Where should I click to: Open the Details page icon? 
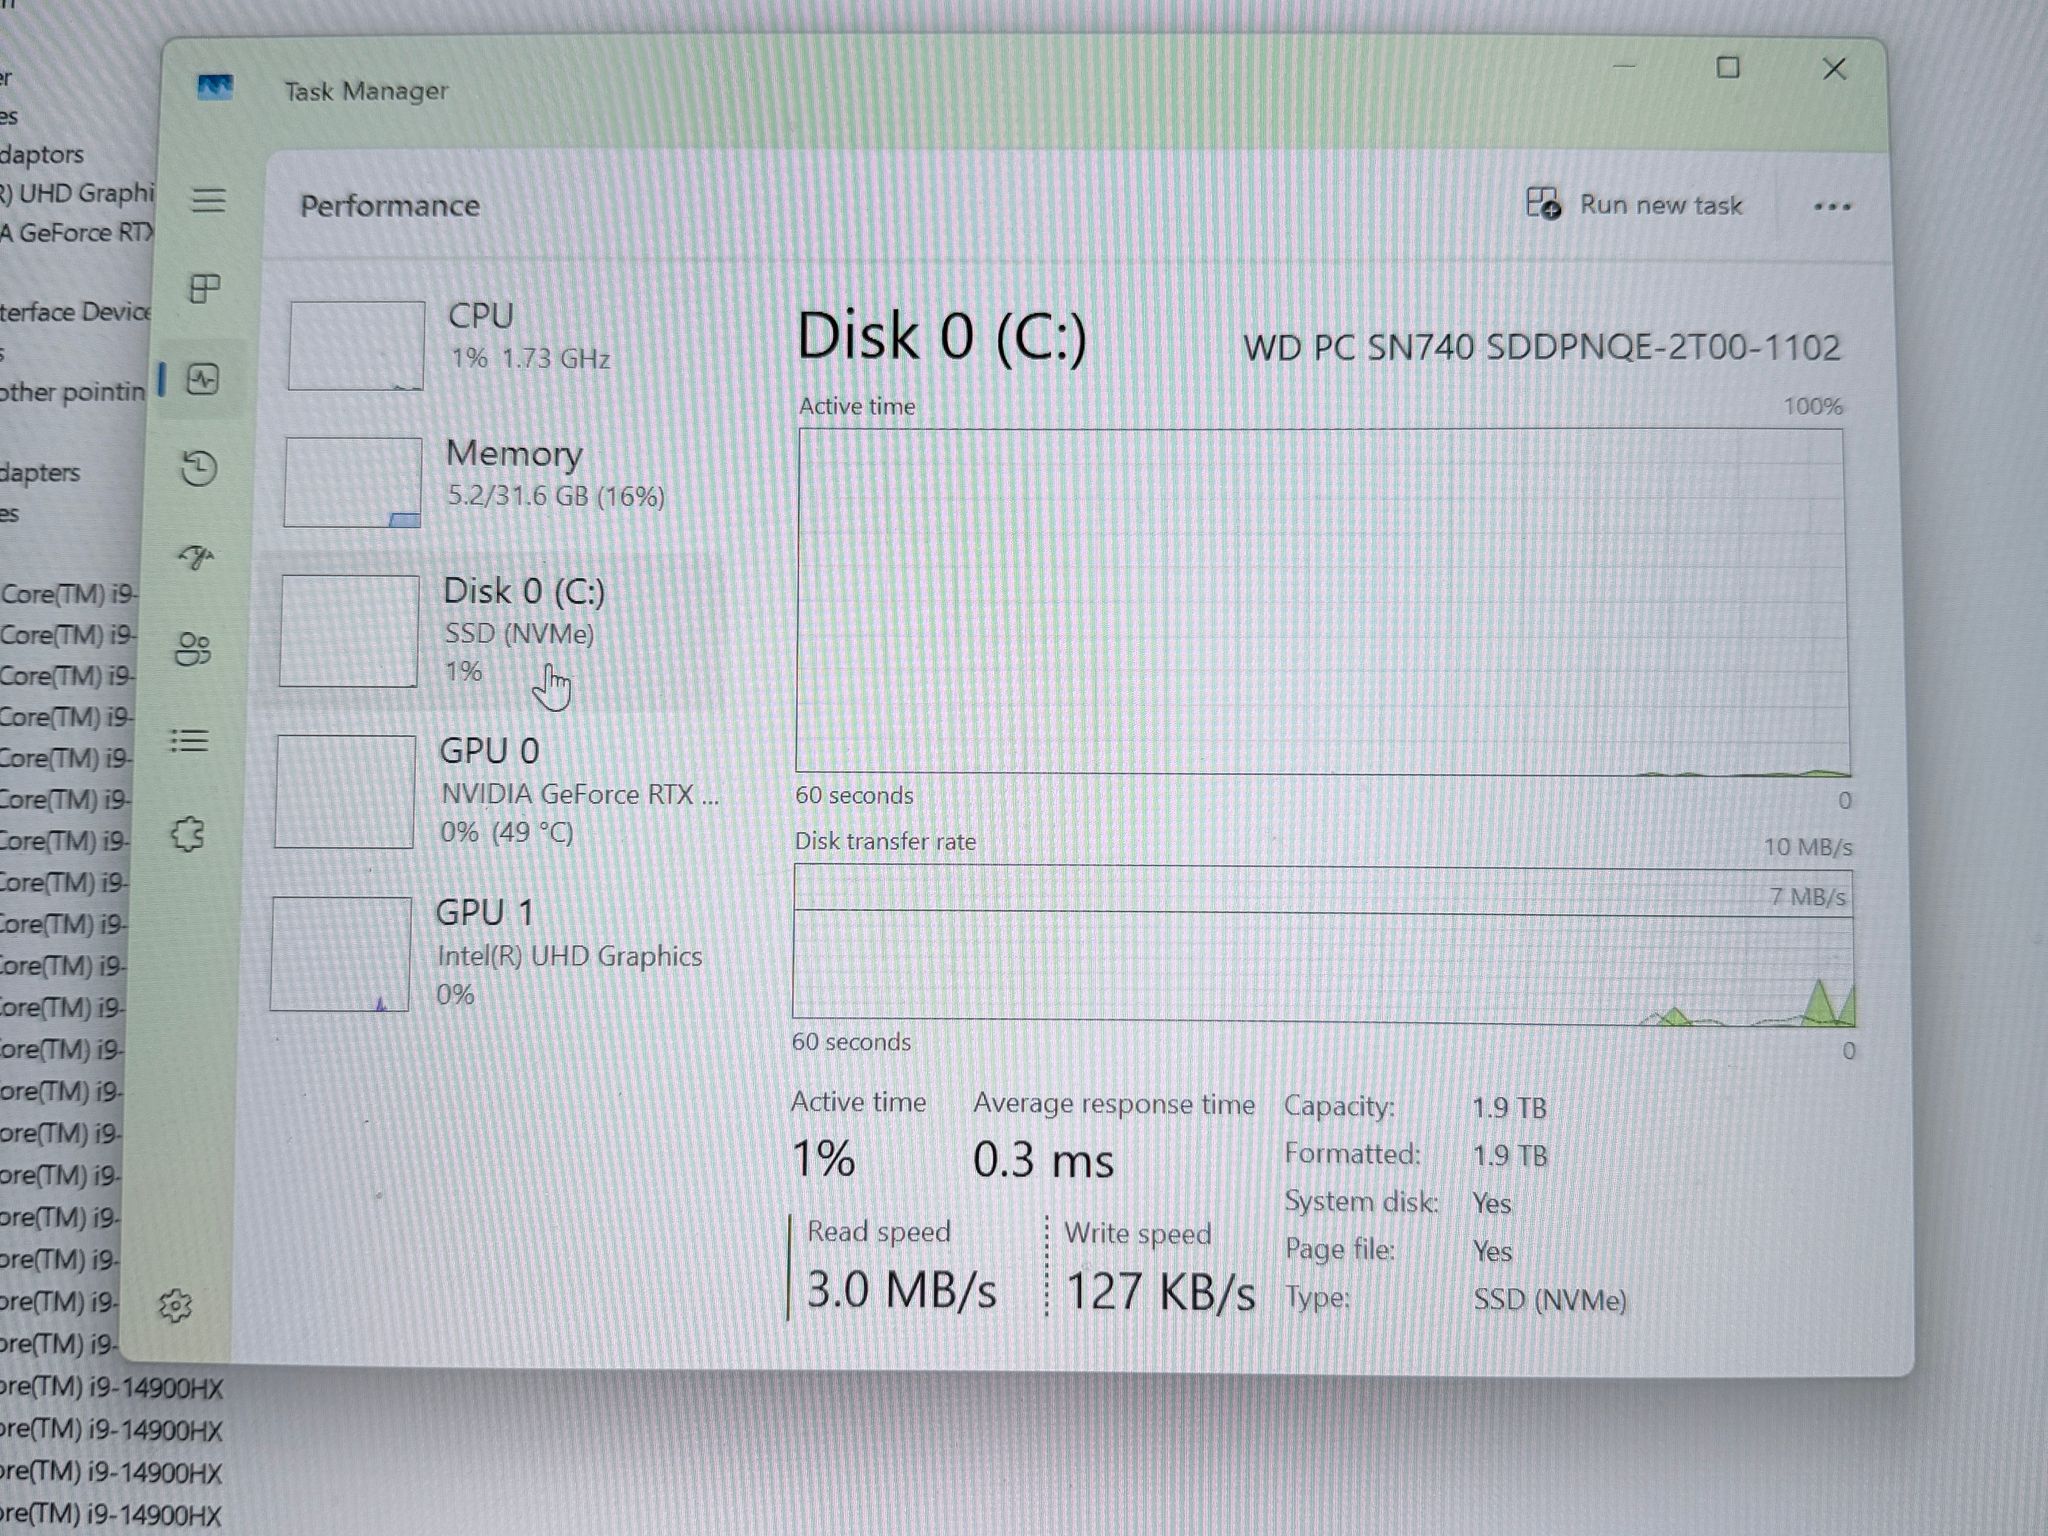click(190, 741)
